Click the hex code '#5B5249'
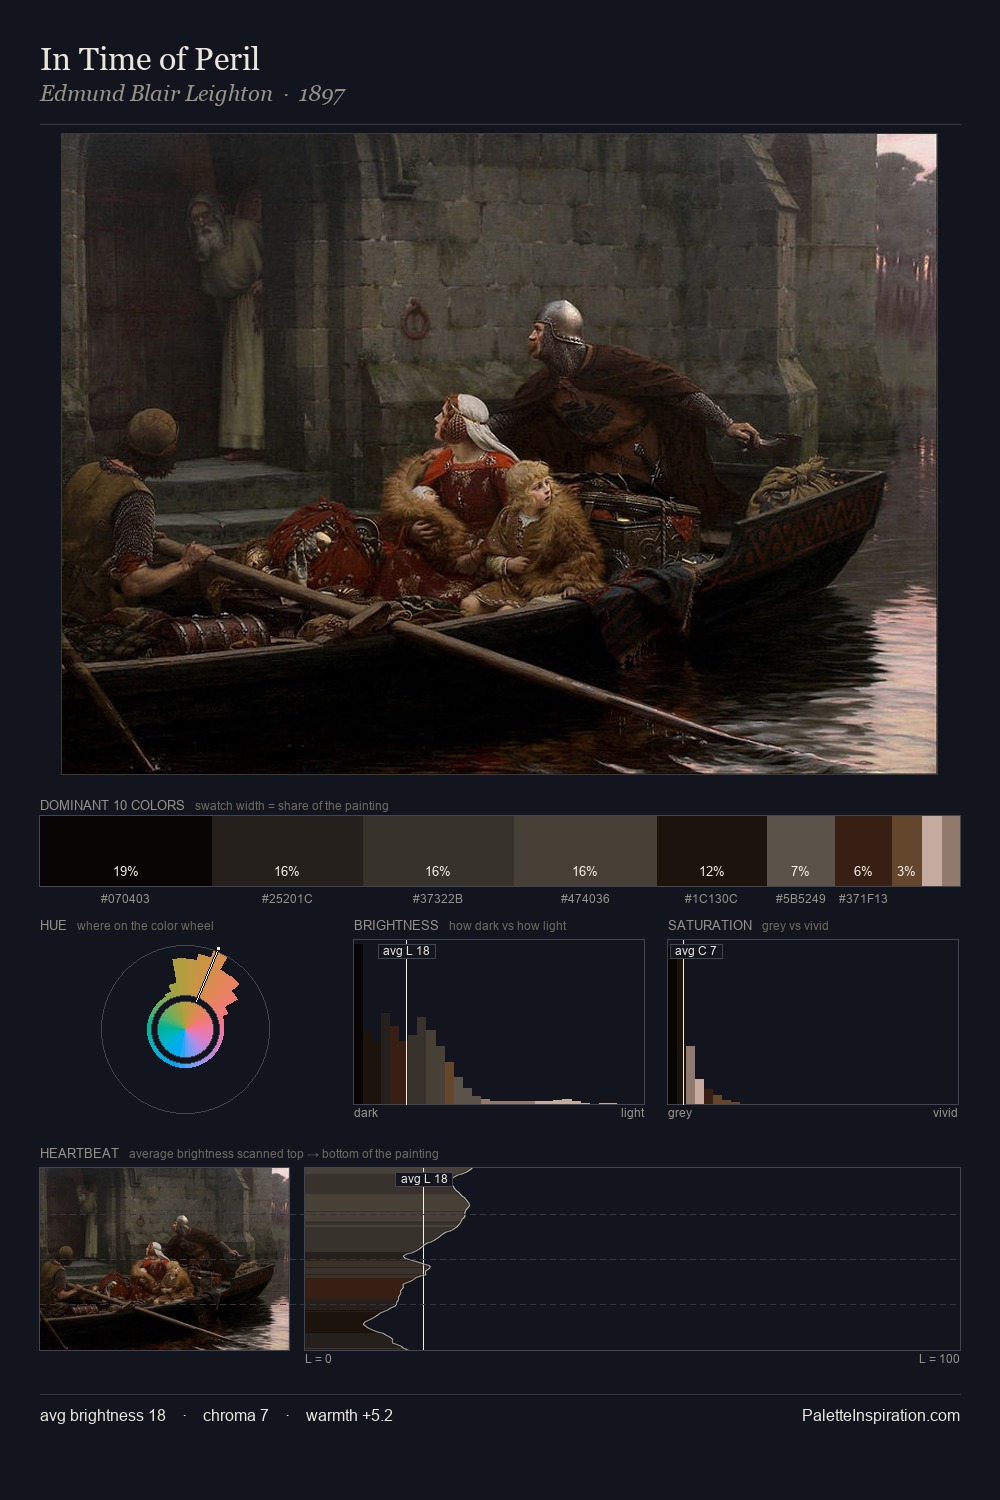The height and width of the screenshot is (1500, 1000). [x=801, y=899]
